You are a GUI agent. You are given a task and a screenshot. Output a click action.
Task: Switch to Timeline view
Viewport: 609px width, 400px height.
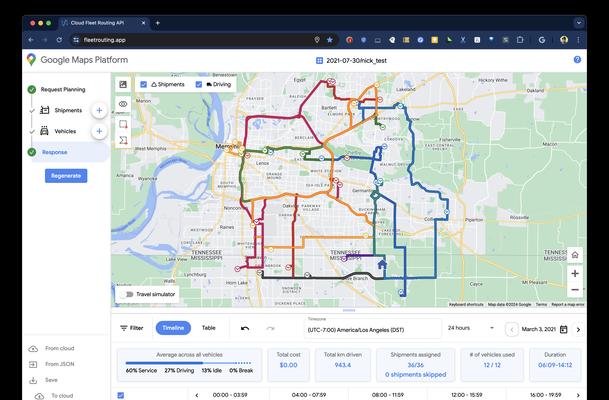tap(173, 328)
